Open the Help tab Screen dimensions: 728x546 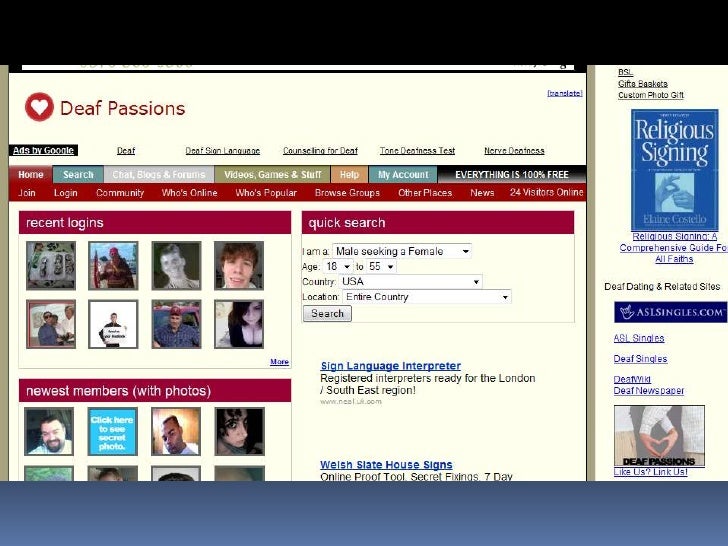click(x=349, y=175)
